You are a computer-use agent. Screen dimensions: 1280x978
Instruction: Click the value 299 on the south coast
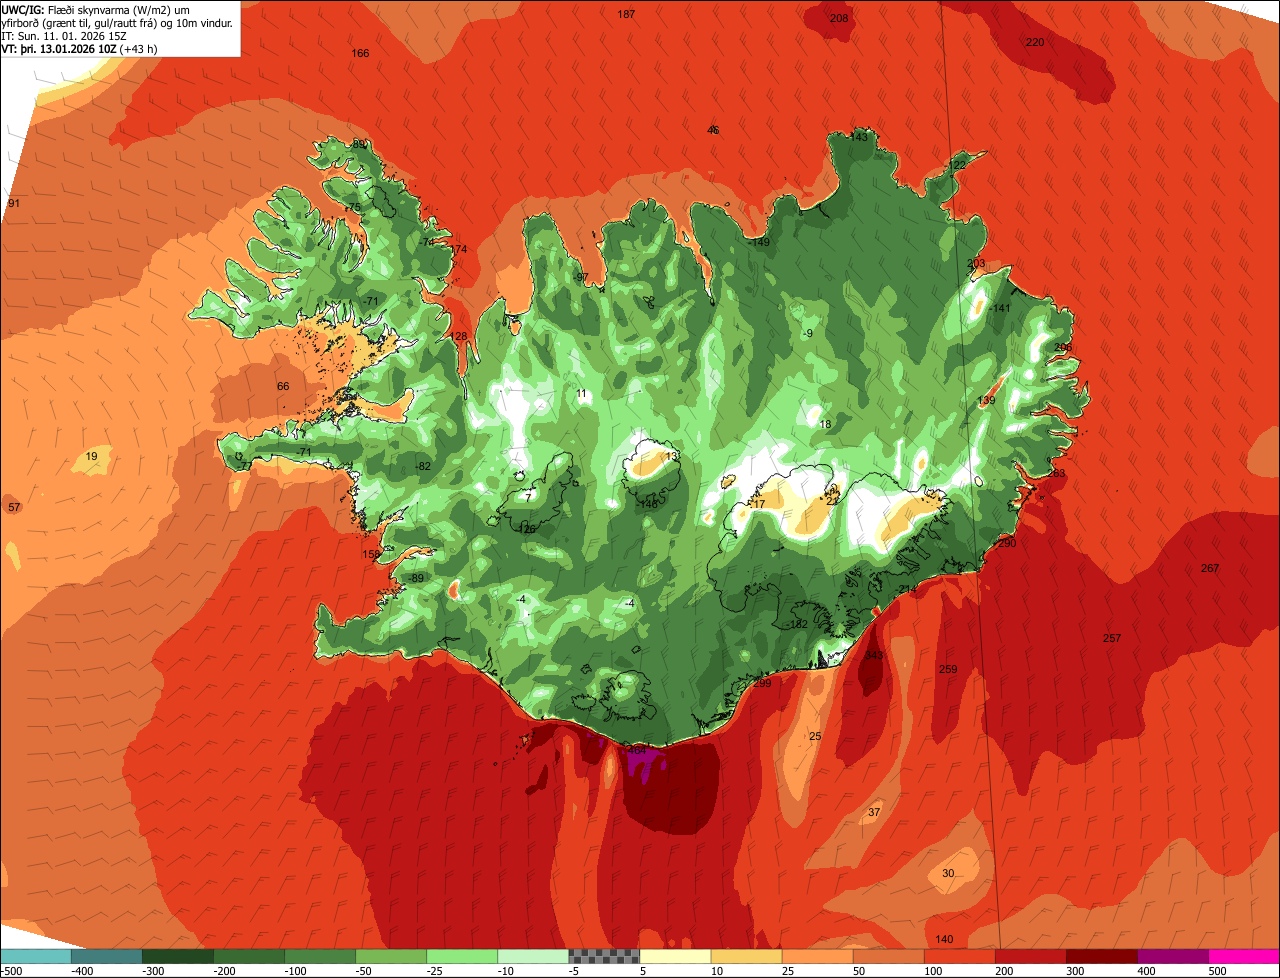click(x=762, y=683)
